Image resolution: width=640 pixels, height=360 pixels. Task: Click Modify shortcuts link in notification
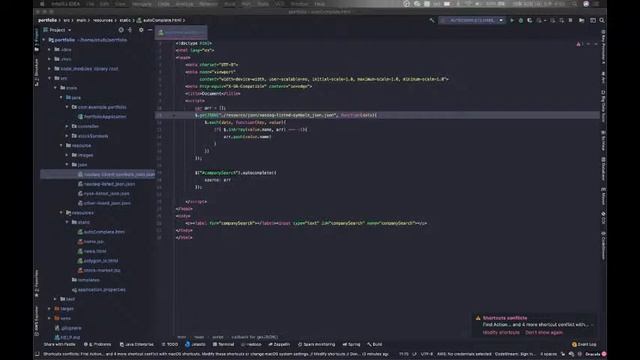(501, 332)
